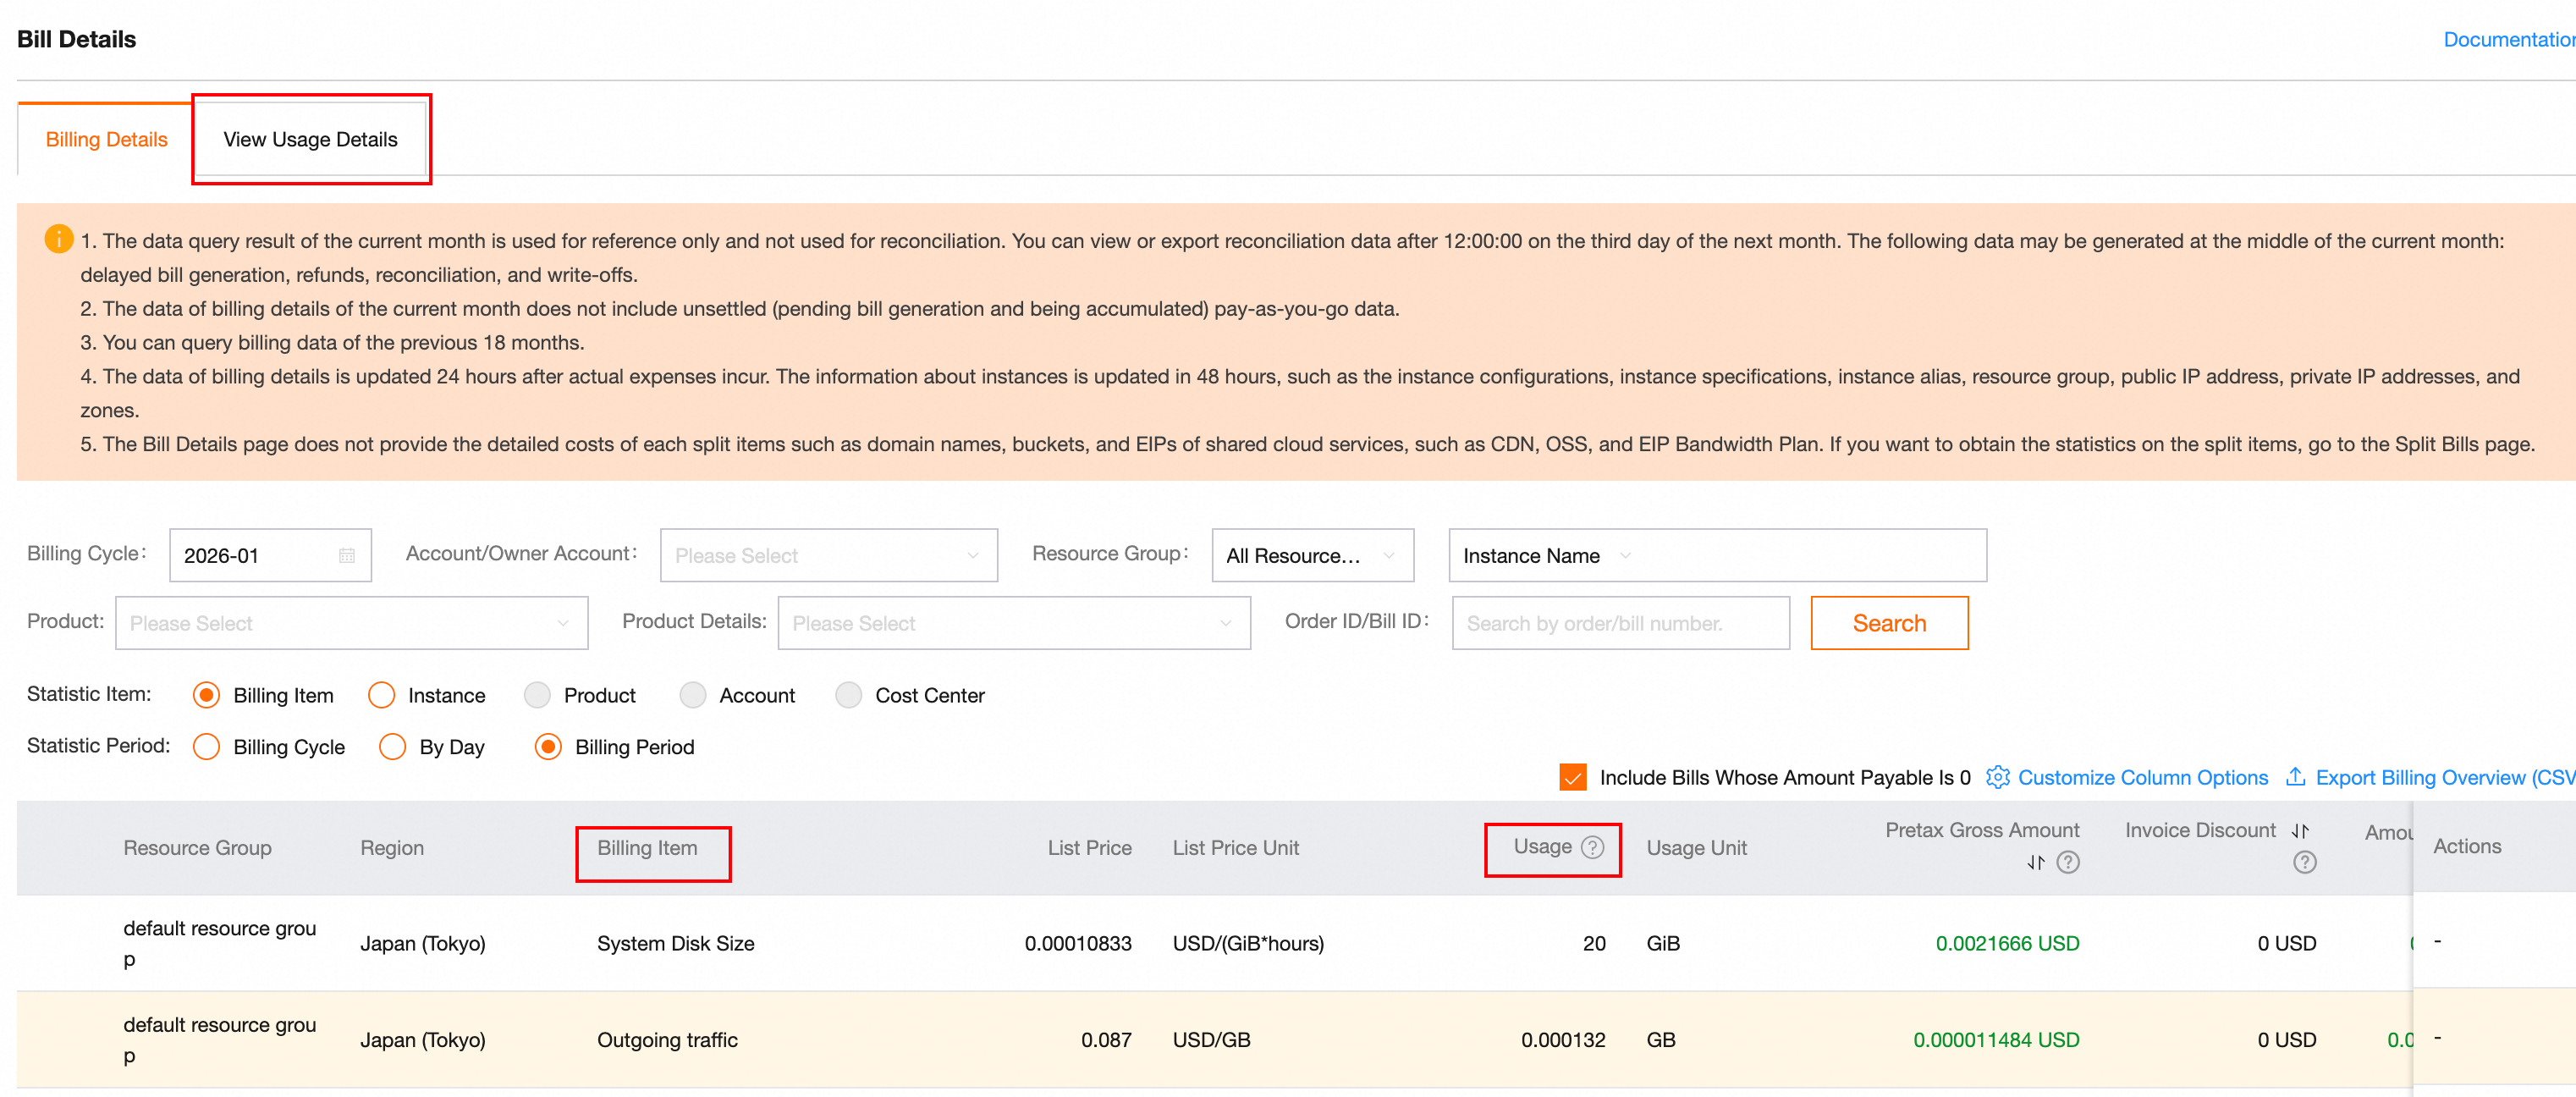Uncheck Include Bills Whose Amount Payable Is 0
The image size is (2576, 1097).
(x=1572, y=777)
